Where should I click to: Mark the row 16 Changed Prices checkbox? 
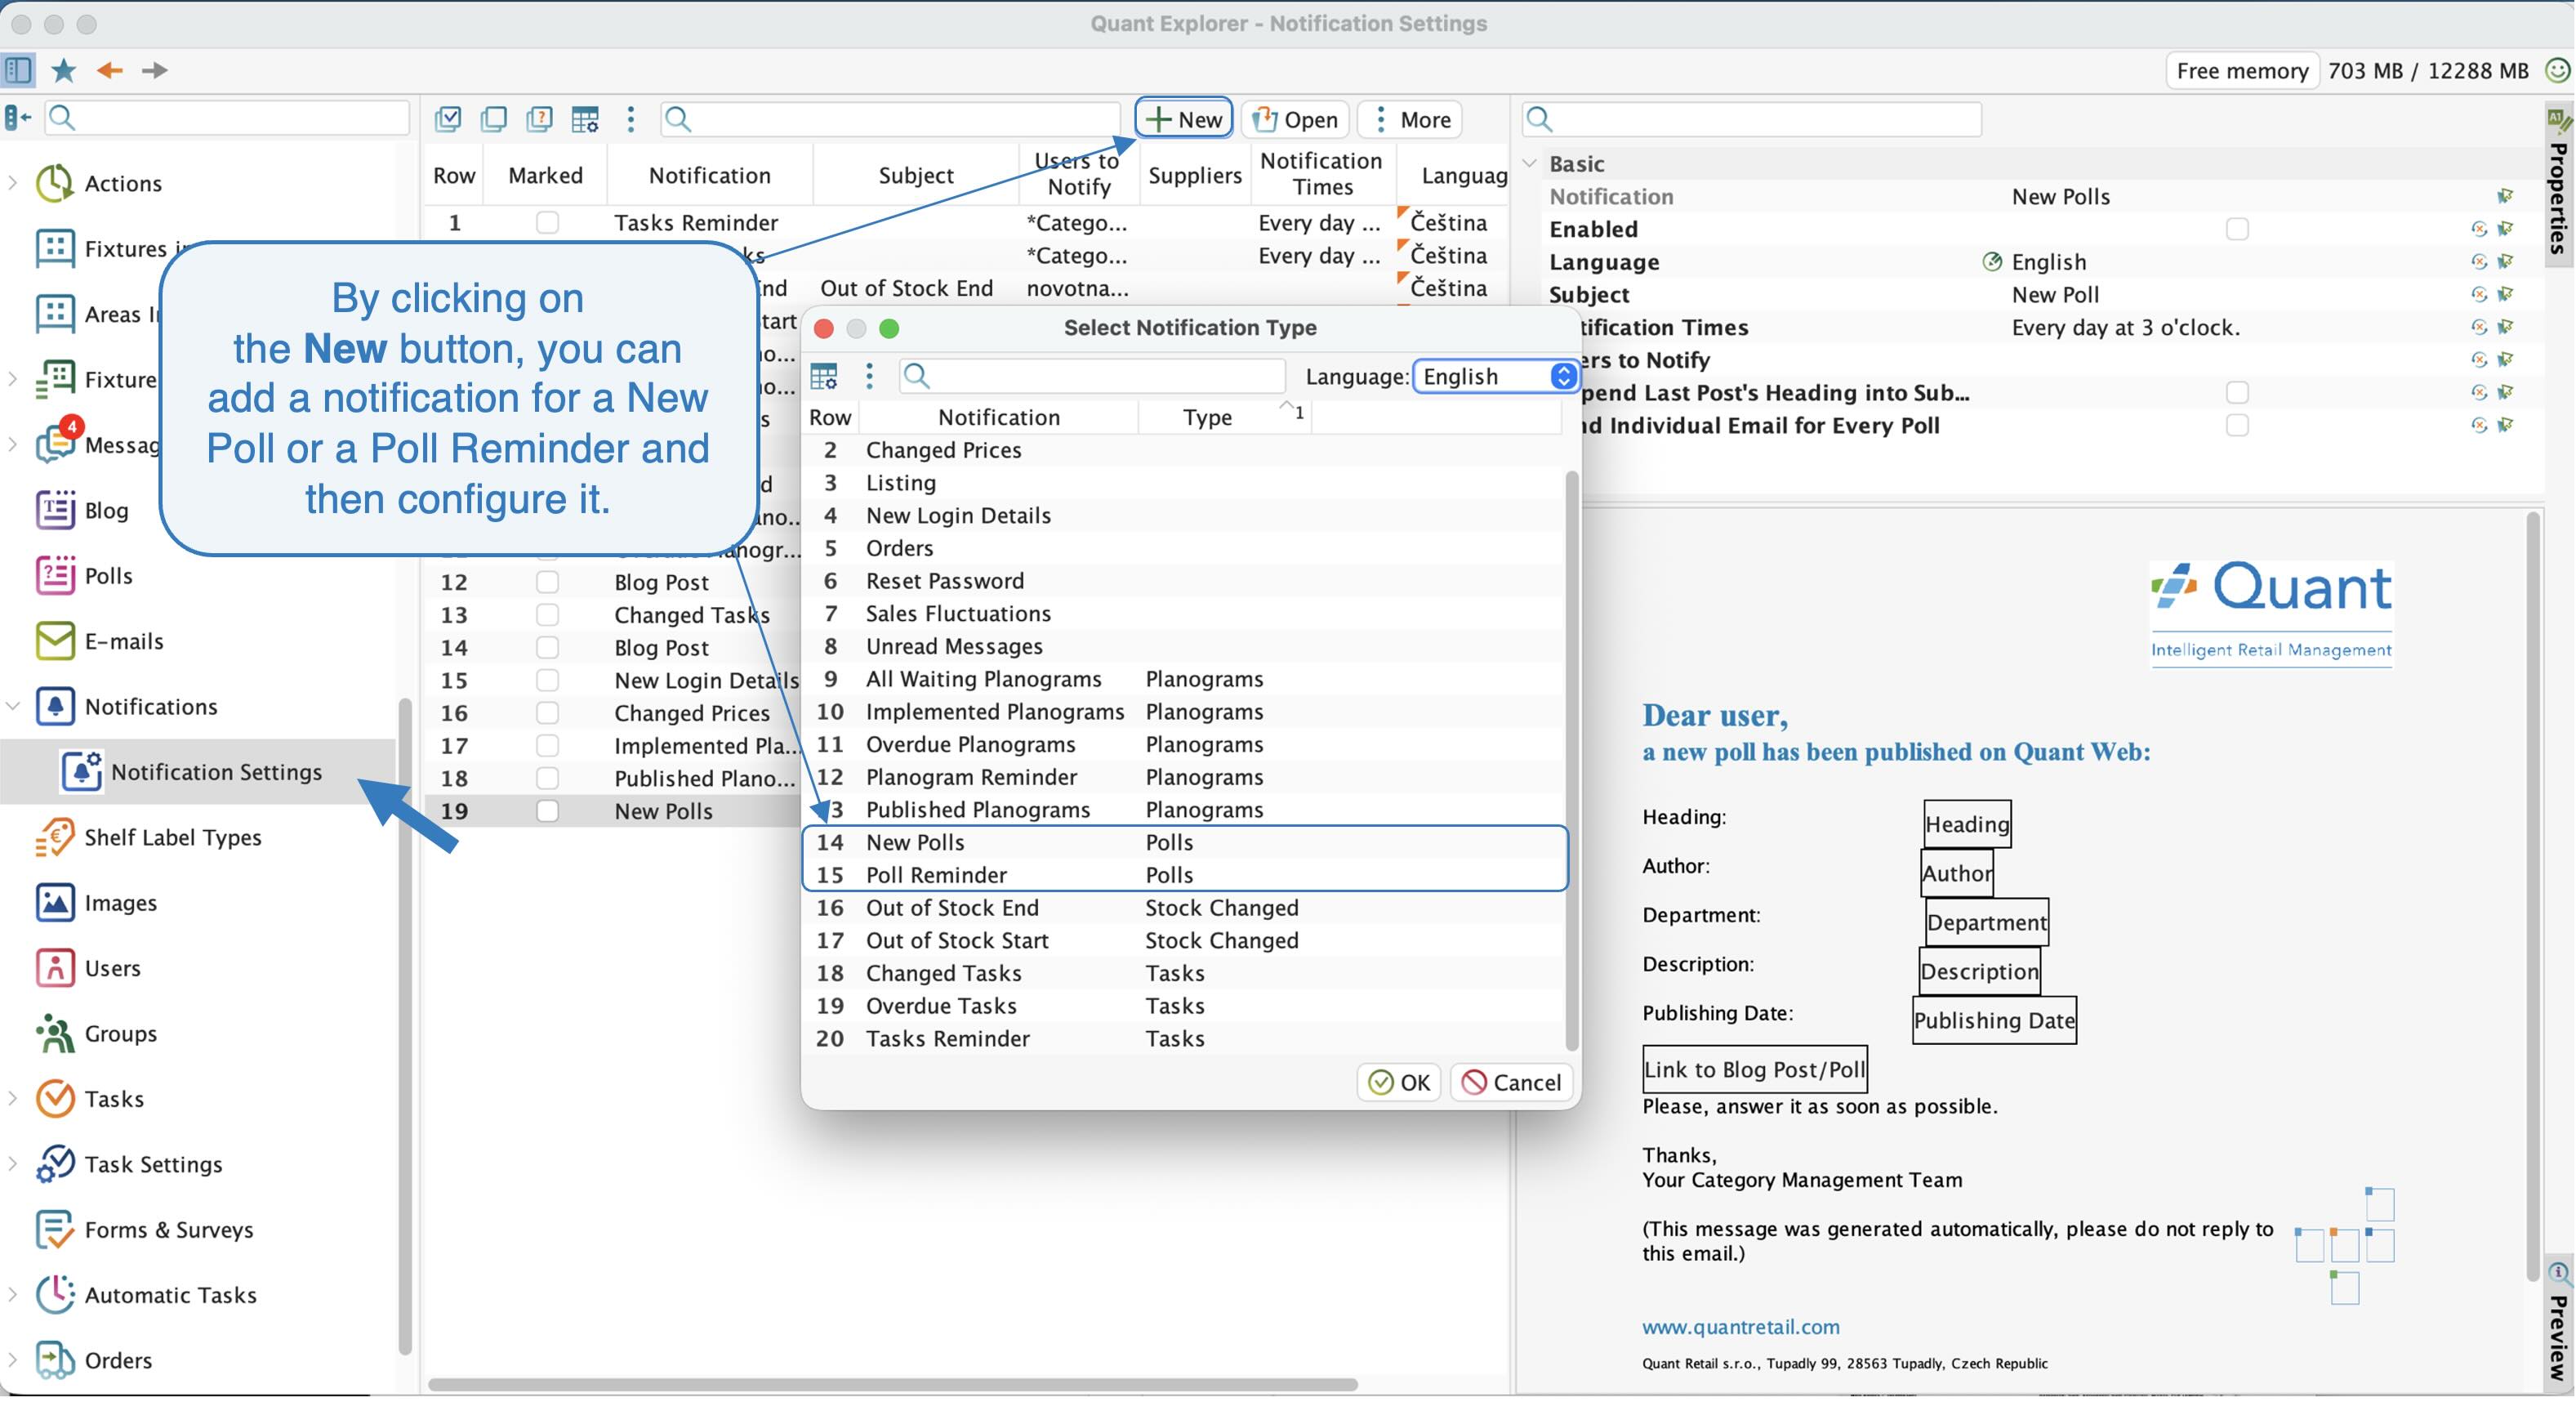(547, 713)
